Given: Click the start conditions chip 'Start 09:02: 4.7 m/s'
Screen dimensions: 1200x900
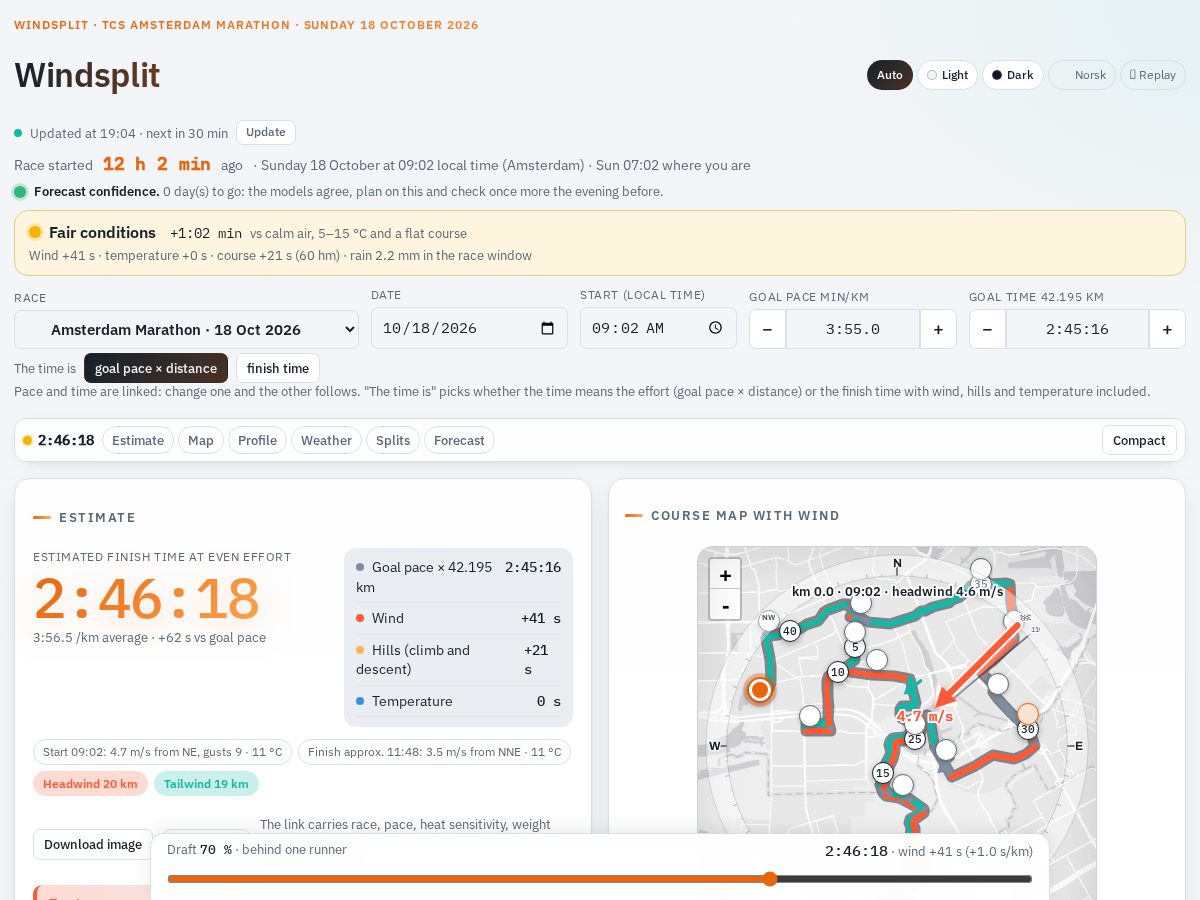Looking at the screenshot, I should pyautogui.click(x=162, y=752).
